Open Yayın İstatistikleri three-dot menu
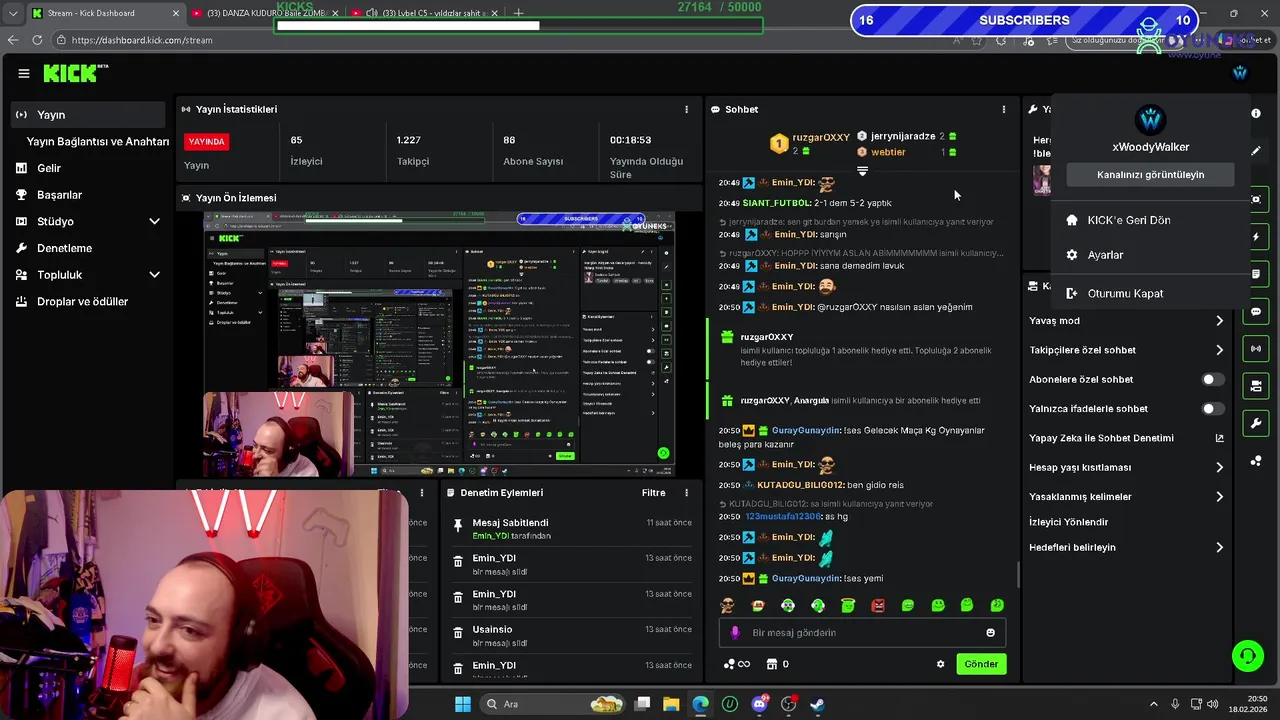The height and width of the screenshot is (720, 1280). coord(686,109)
